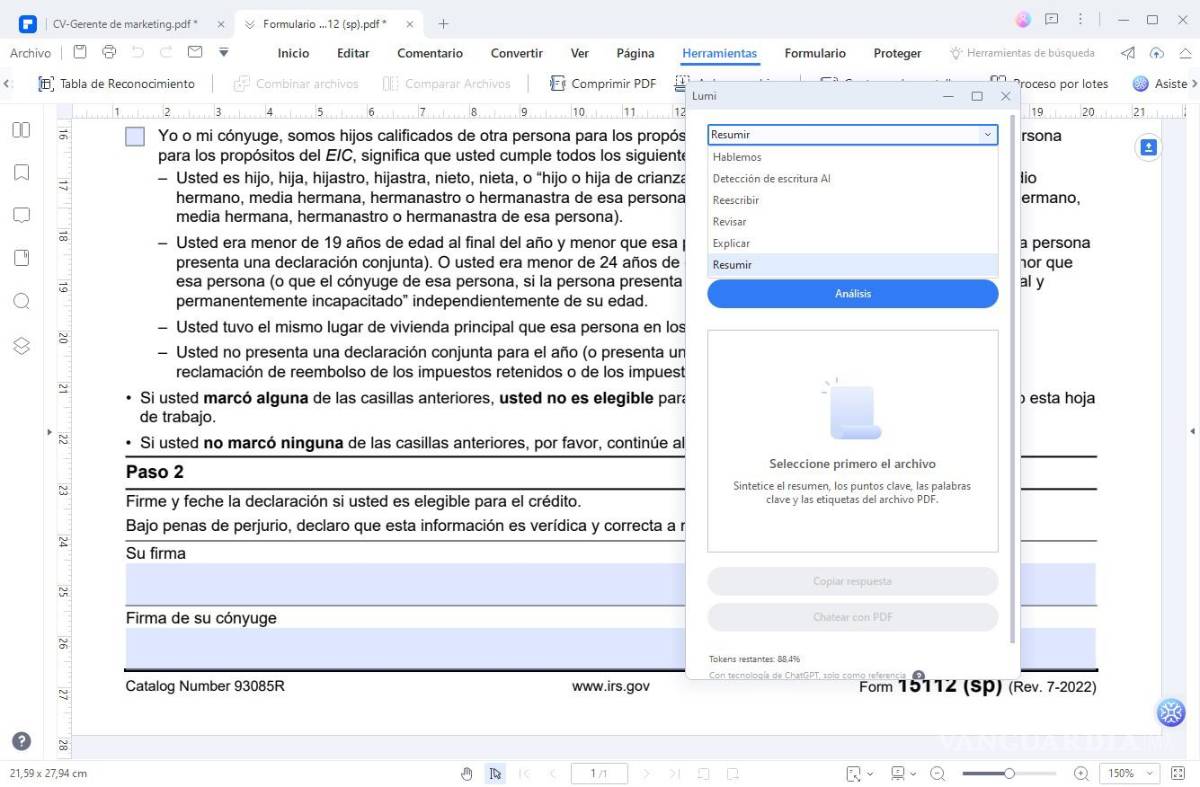Check the eligibility checkbox in the form
The image size is (1200, 787).
tap(134, 136)
